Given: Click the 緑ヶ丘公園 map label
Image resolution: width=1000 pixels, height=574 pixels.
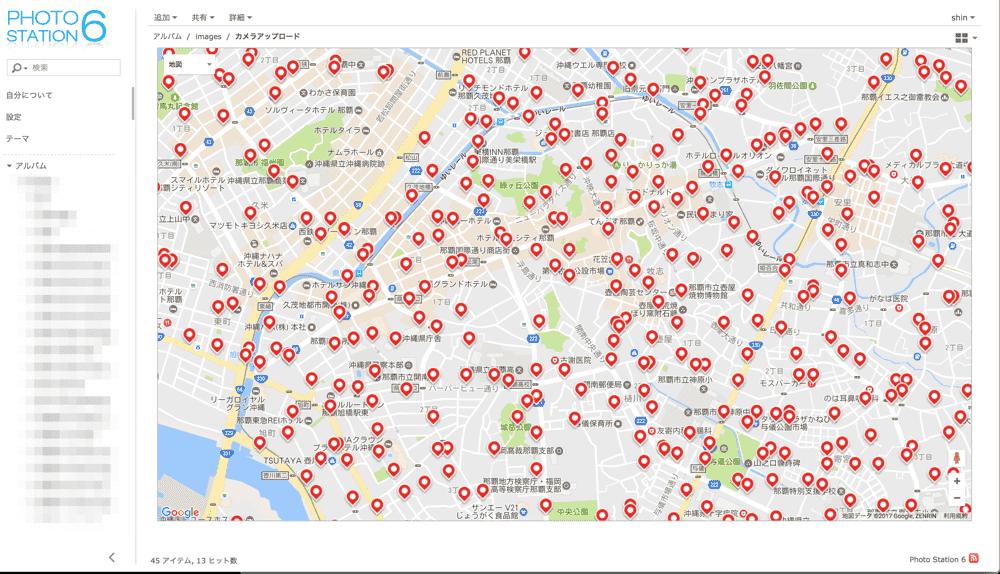Looking at the screenshot, I should [x=518, y=186].
